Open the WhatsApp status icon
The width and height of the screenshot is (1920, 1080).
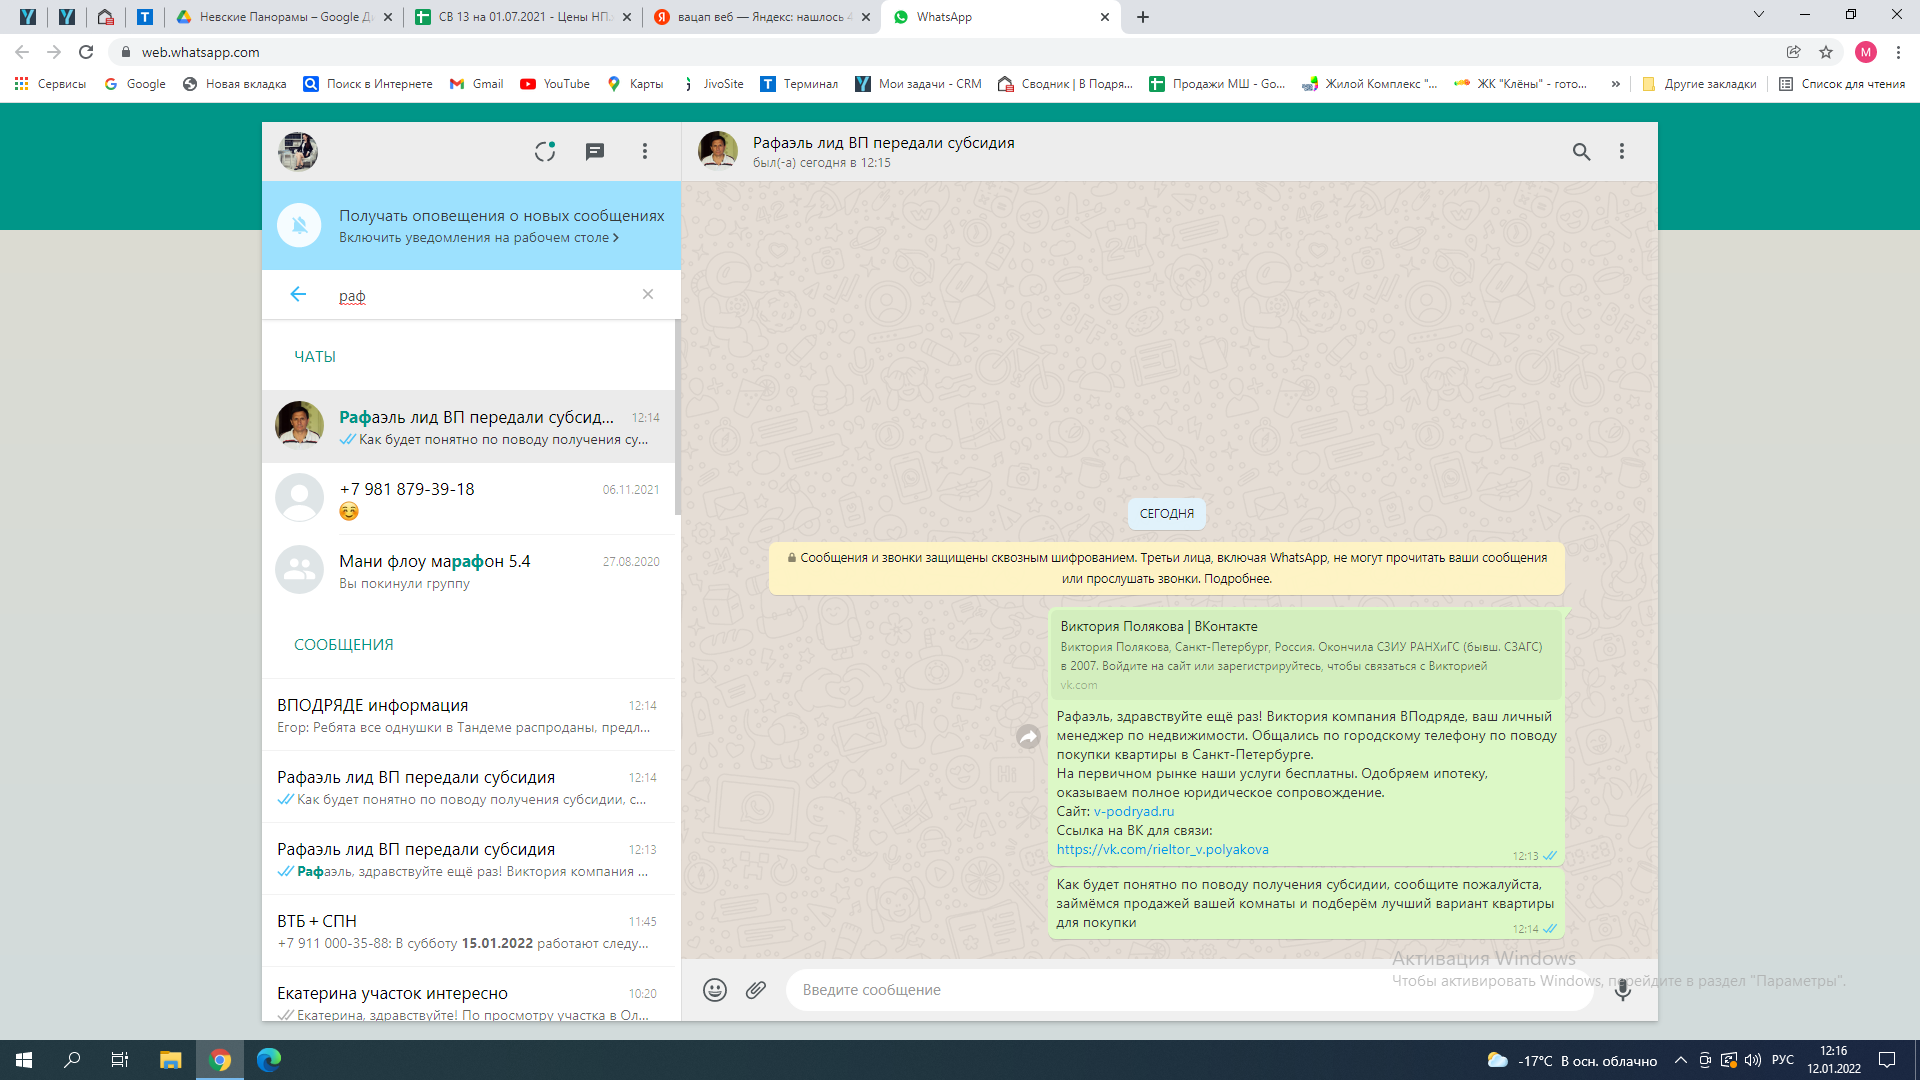coord(544,151)
